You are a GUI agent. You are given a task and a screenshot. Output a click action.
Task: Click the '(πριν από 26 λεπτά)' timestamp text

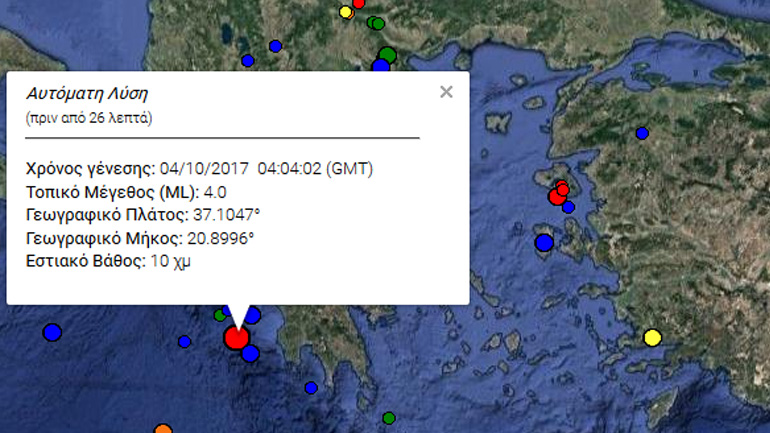(89, 118)
